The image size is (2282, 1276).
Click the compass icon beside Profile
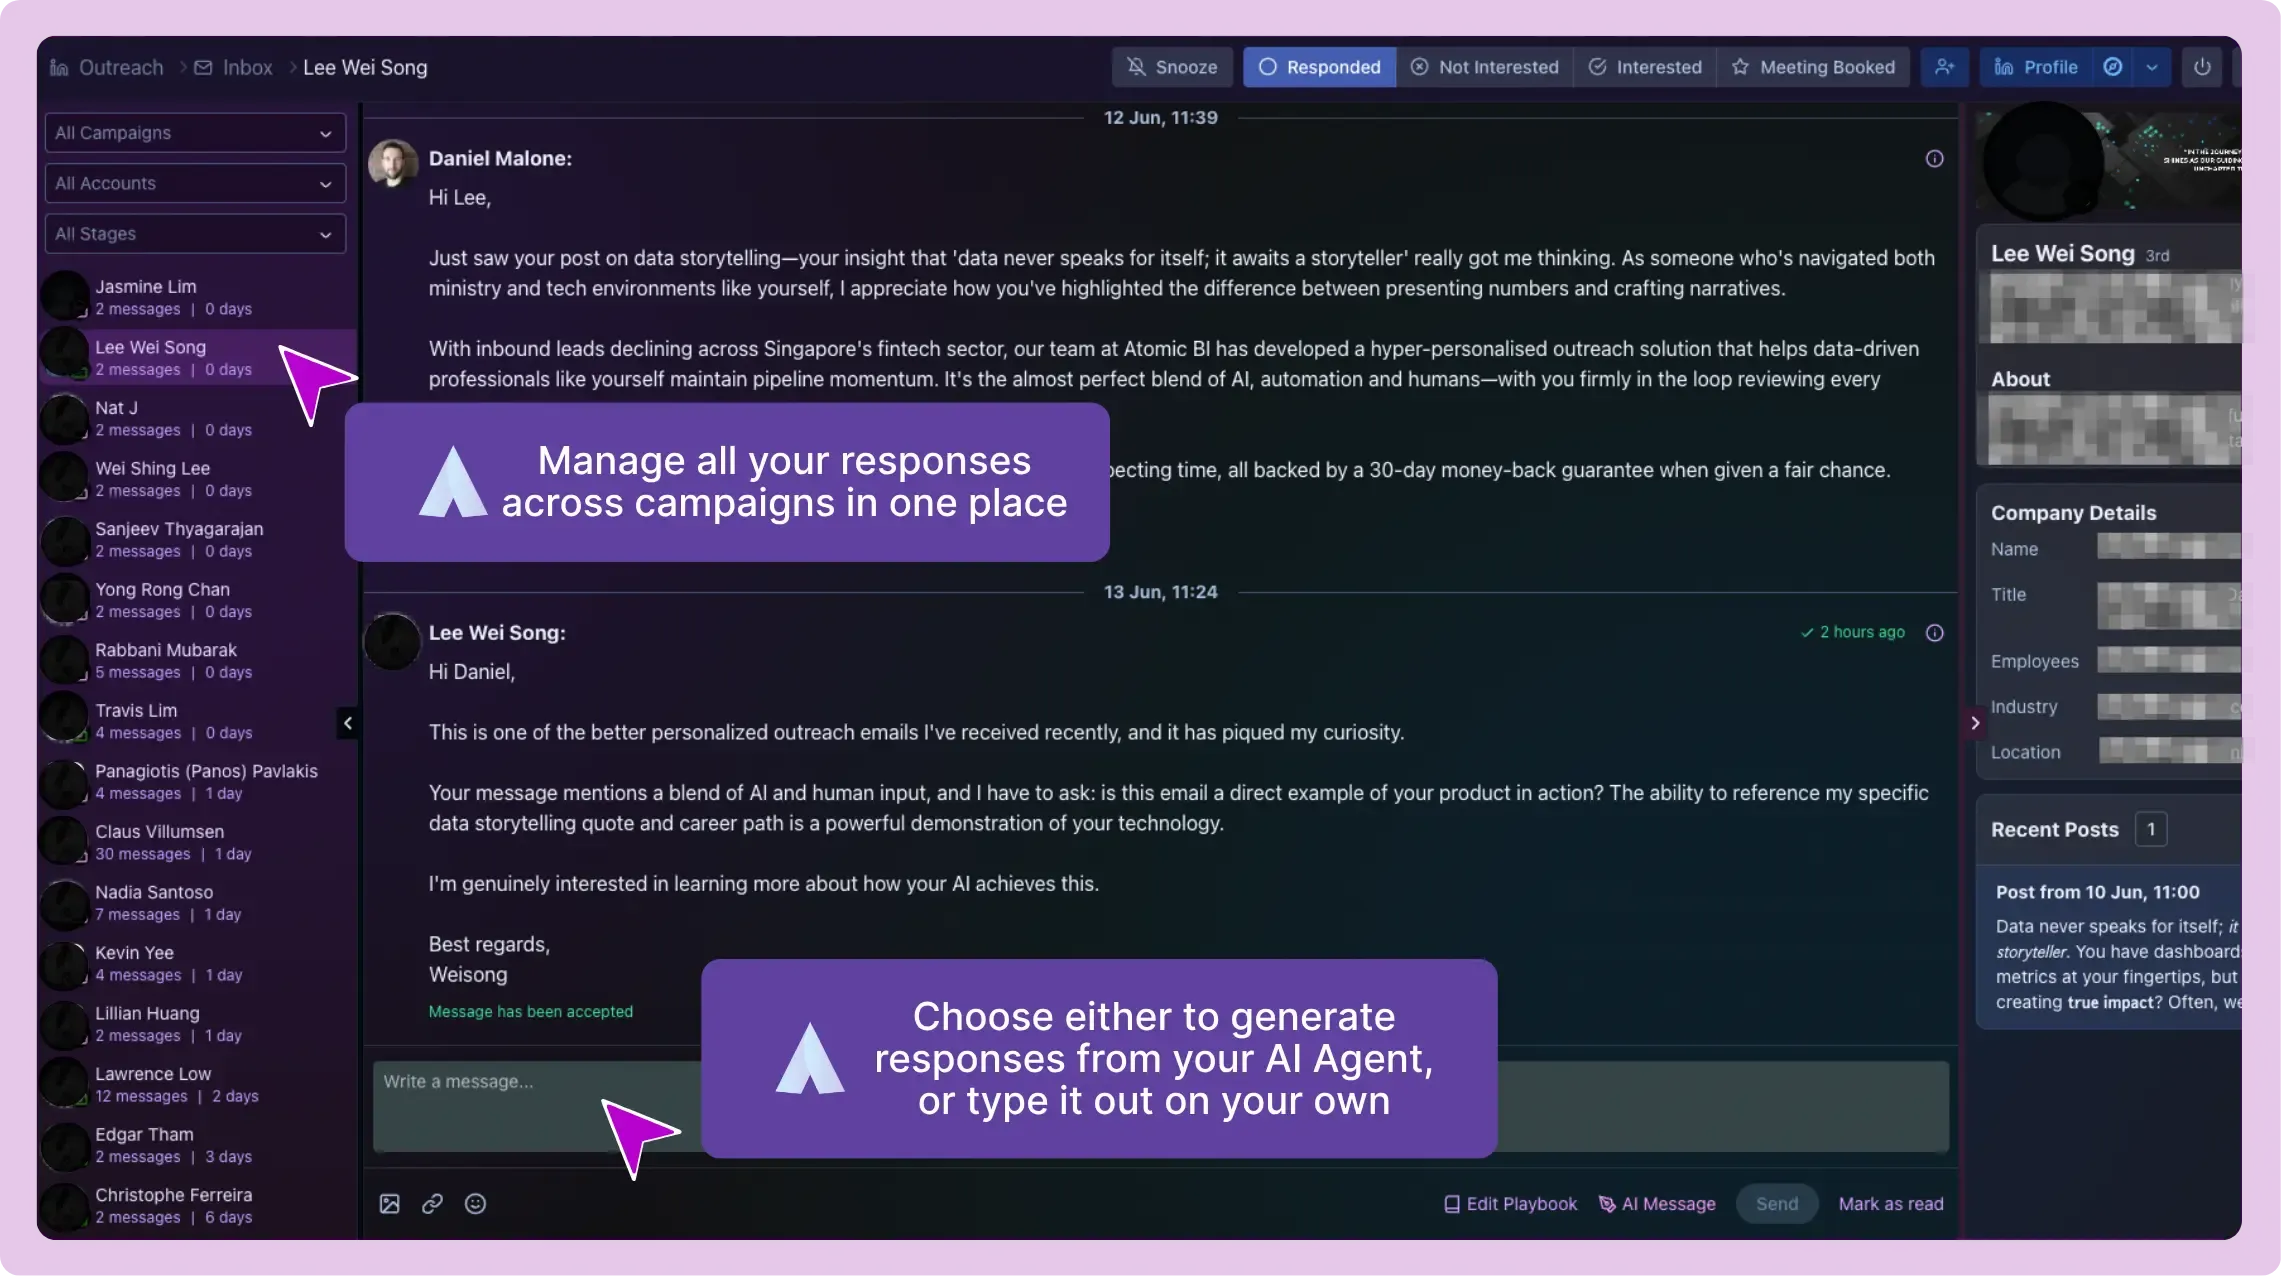2113,67
